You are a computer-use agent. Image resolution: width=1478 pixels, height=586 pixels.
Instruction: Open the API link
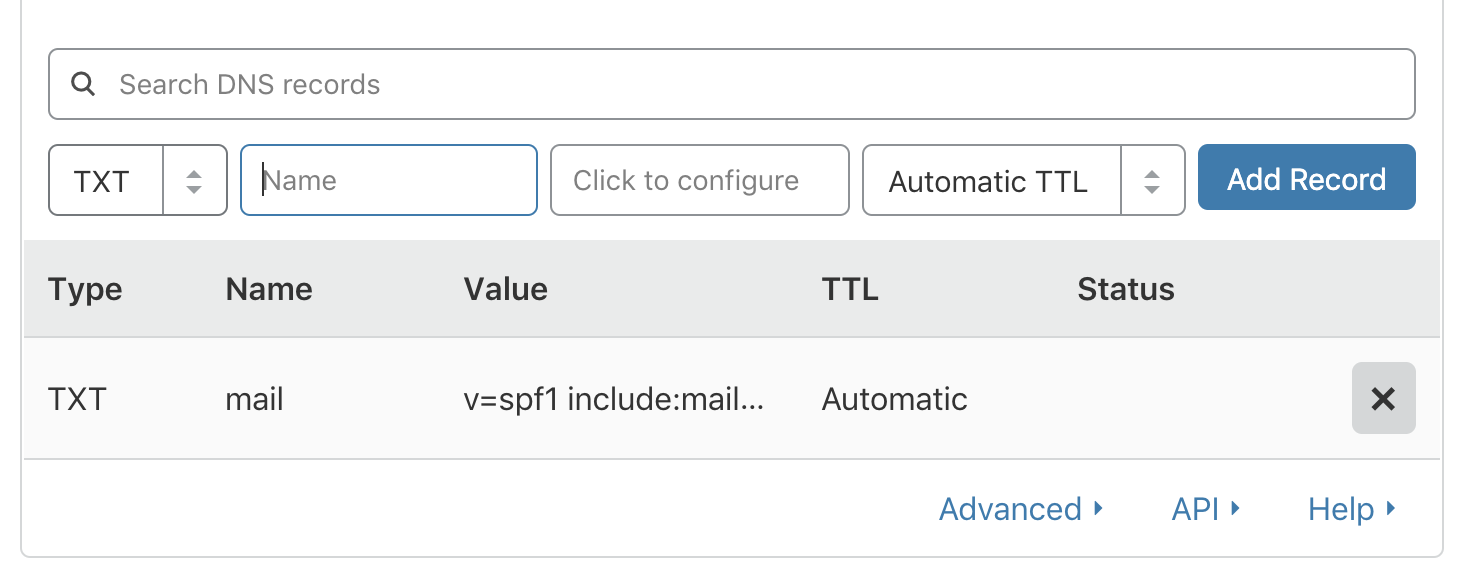[1204, 509]
